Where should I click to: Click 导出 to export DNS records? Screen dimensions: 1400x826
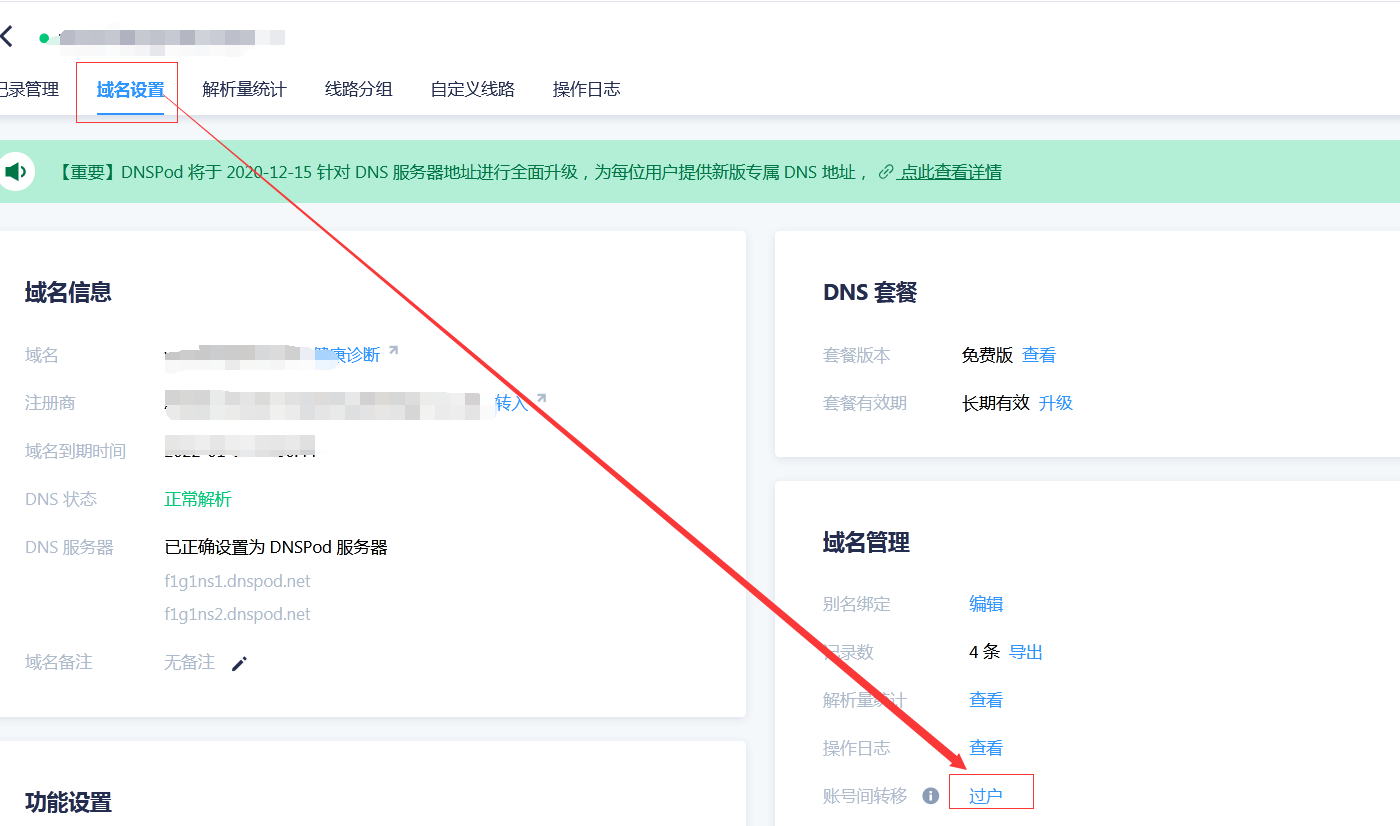(1026, 651)
